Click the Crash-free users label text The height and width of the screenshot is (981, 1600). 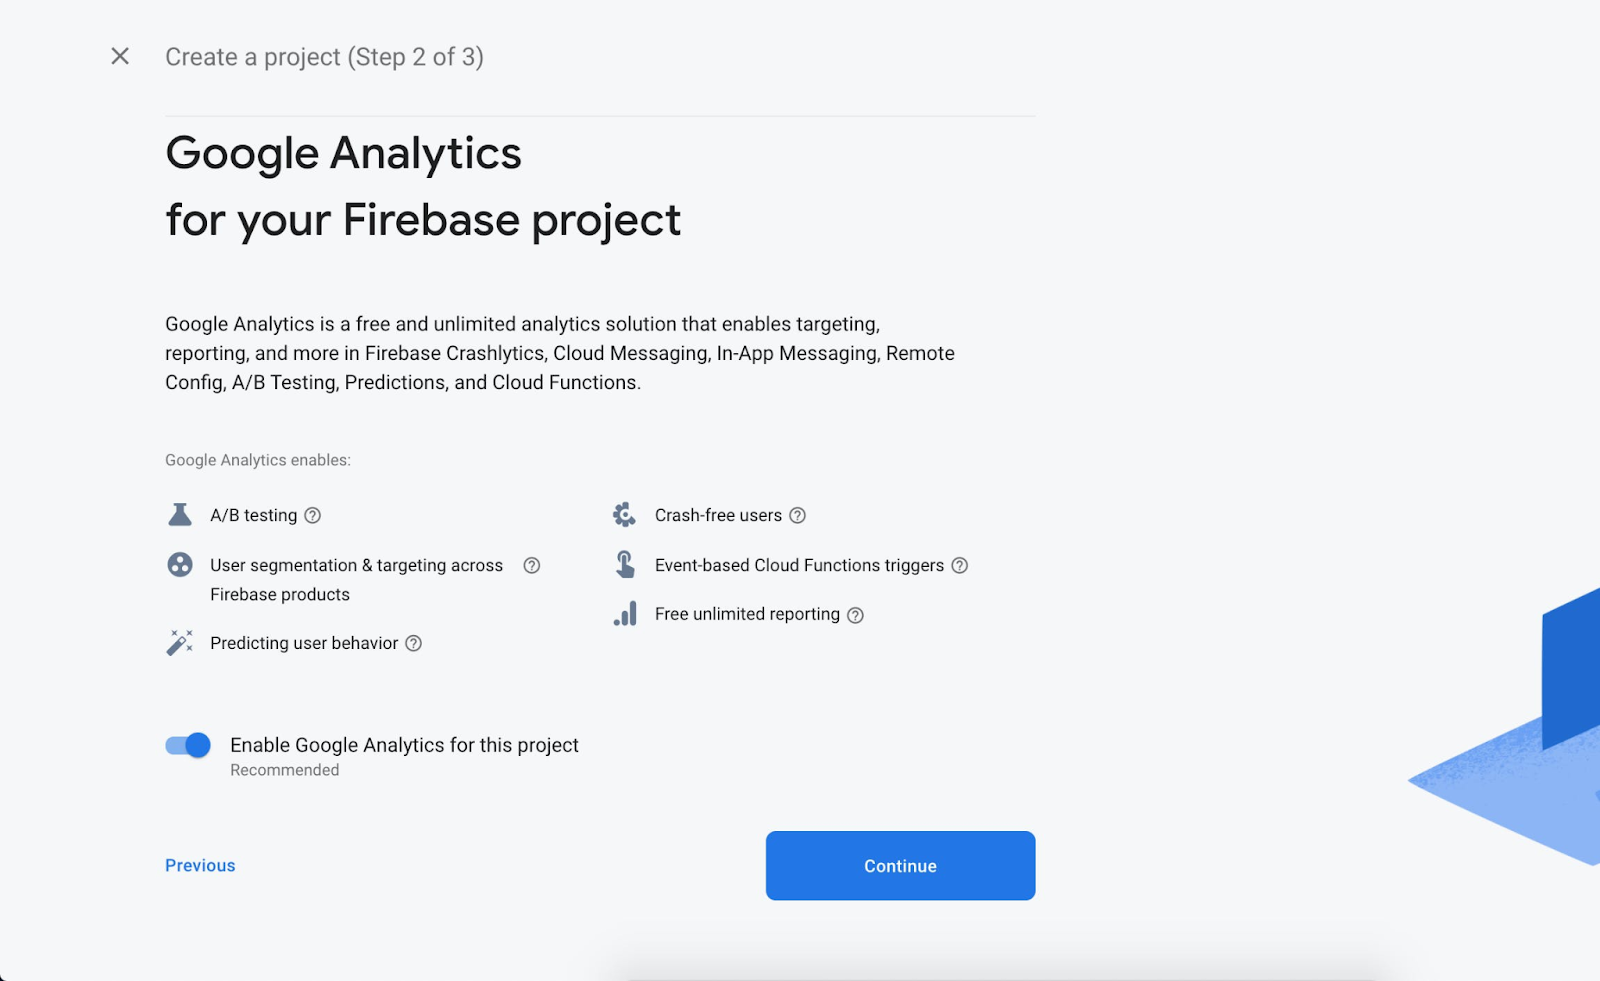718,516
